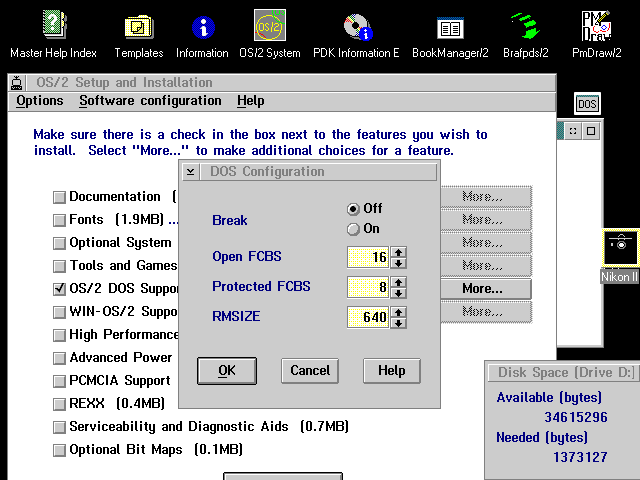Image resolution: width=640 pixels, height=480 pixels.
Task: Open the Information desktop icon
Action: 202,27
